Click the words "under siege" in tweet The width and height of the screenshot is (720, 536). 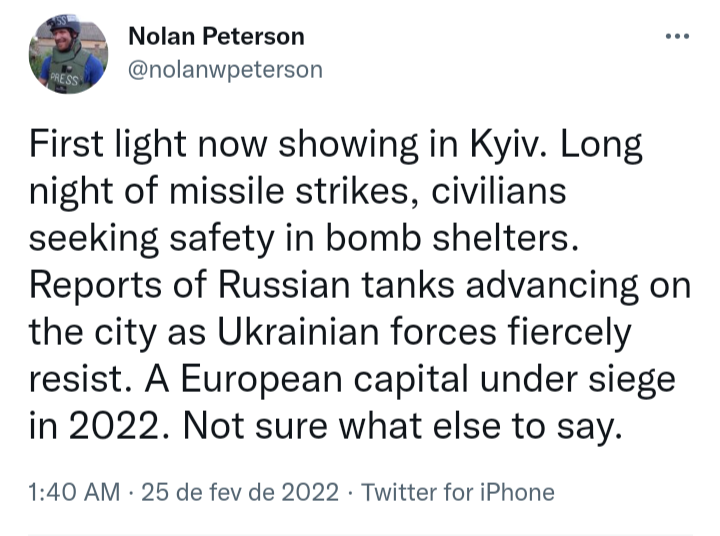click(596, 379)
